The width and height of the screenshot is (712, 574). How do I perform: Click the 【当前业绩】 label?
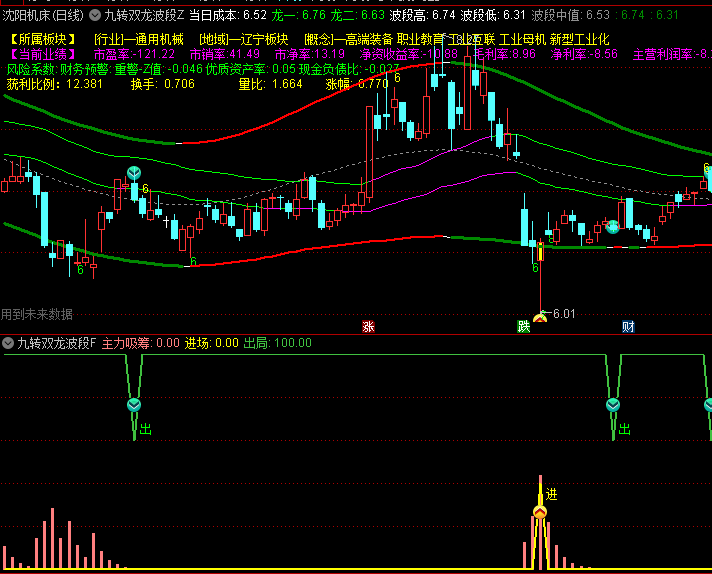(x=43, y=54)
